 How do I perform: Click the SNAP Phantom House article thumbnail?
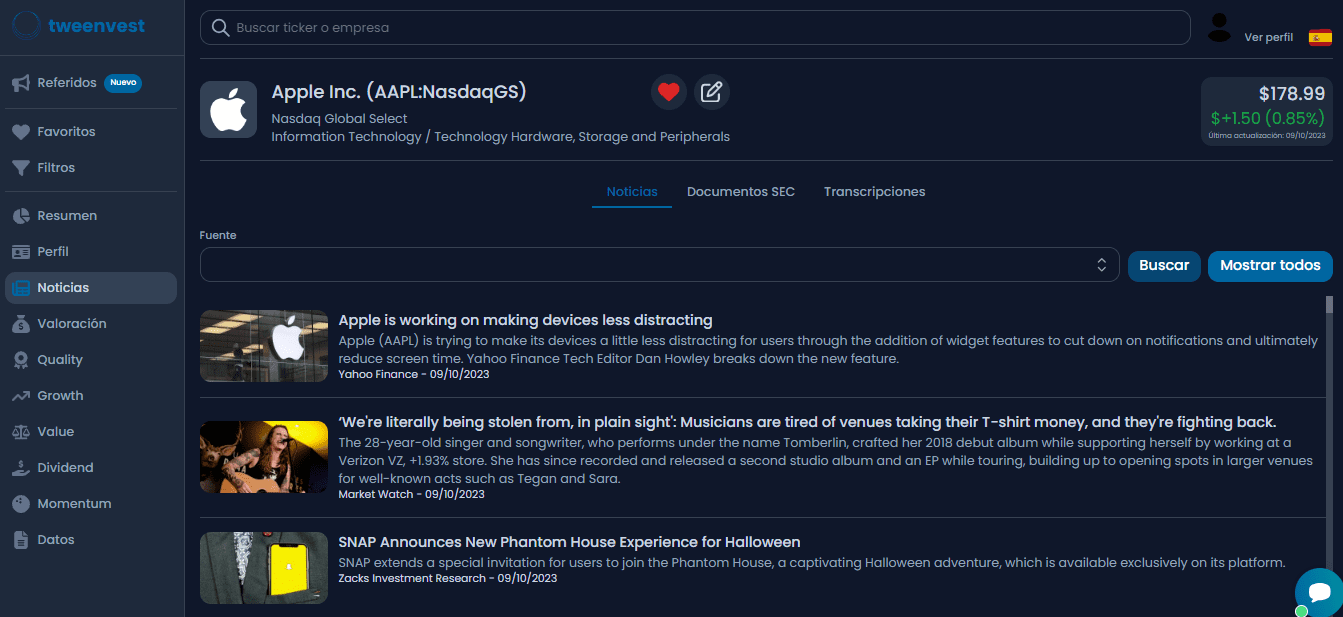pyautogui.click(x=264, y=567)
